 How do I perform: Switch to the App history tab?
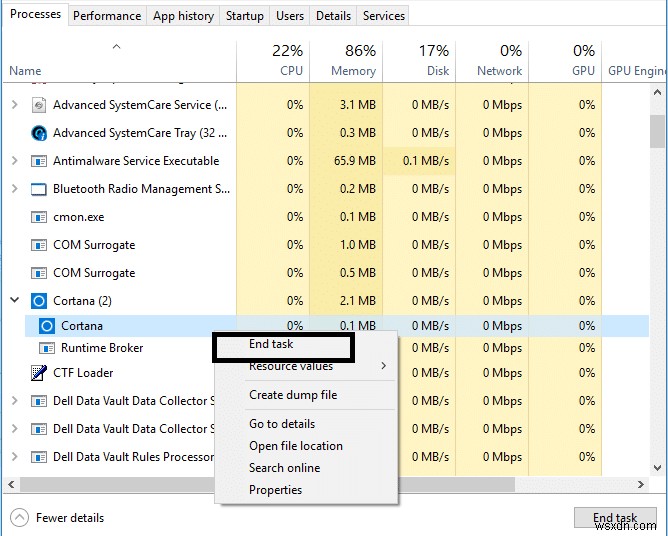point(183,16)
